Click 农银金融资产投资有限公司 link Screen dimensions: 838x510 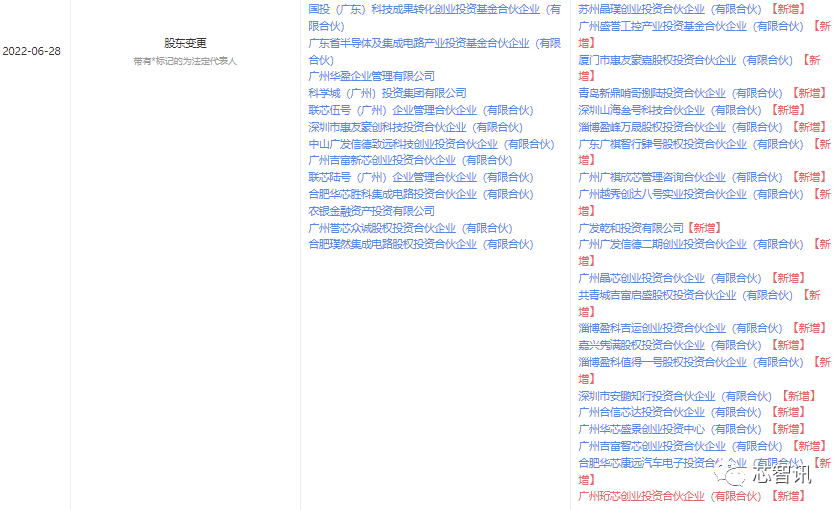(x=371, y=211)
